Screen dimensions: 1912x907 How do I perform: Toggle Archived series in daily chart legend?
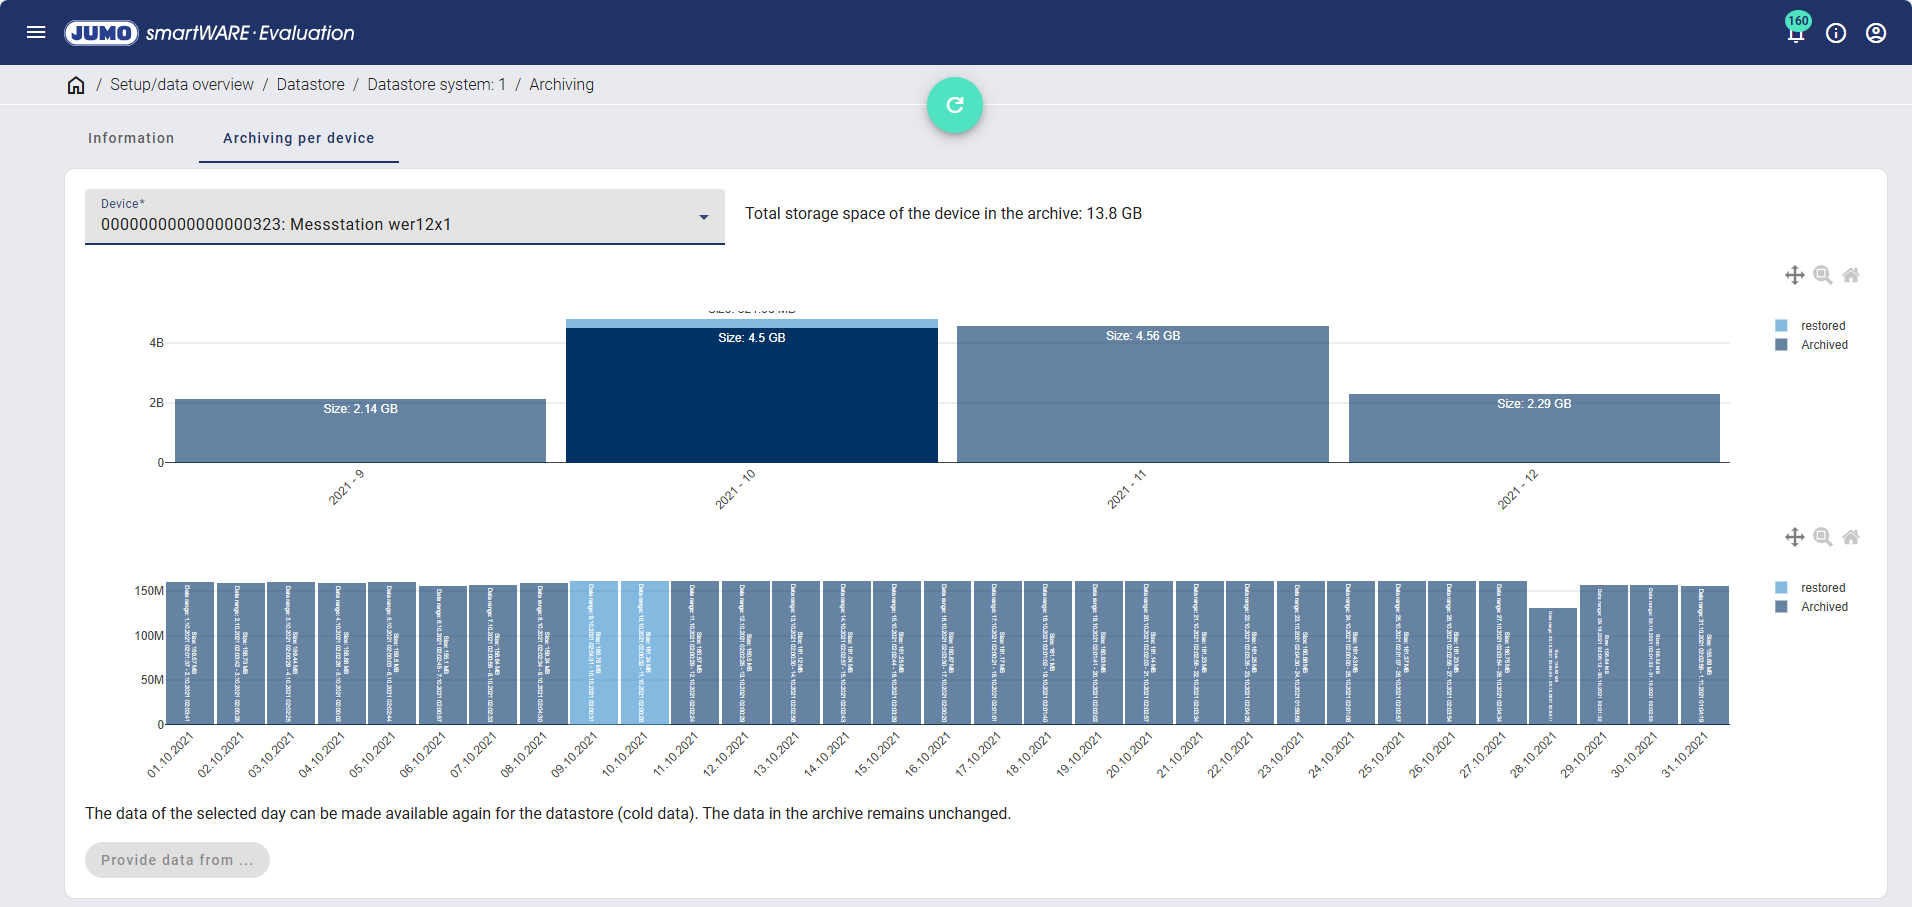(x=1823, y=607)
